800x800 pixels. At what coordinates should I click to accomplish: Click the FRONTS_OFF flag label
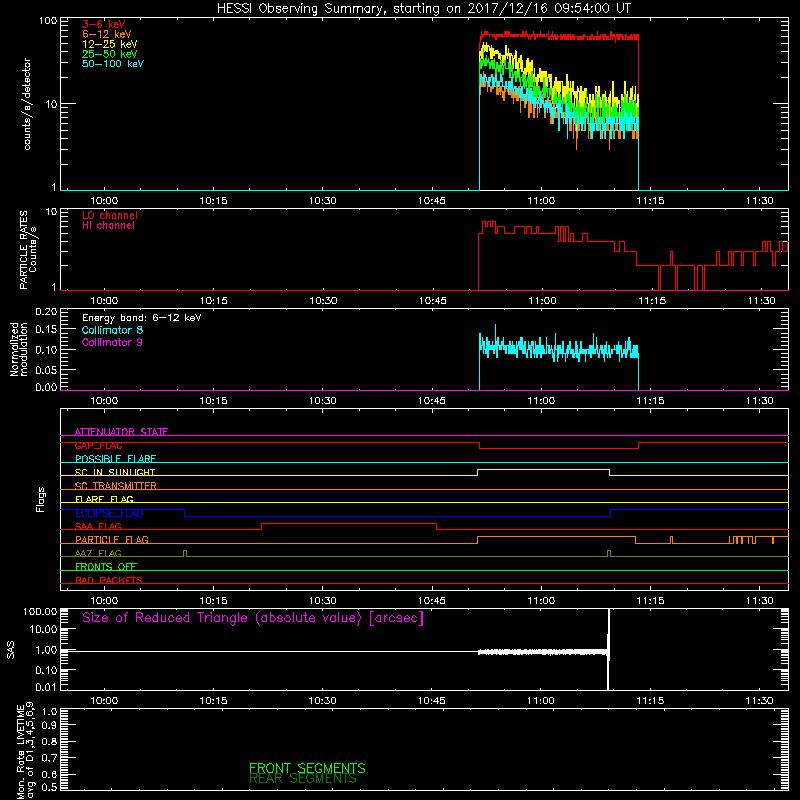[106, 566]
